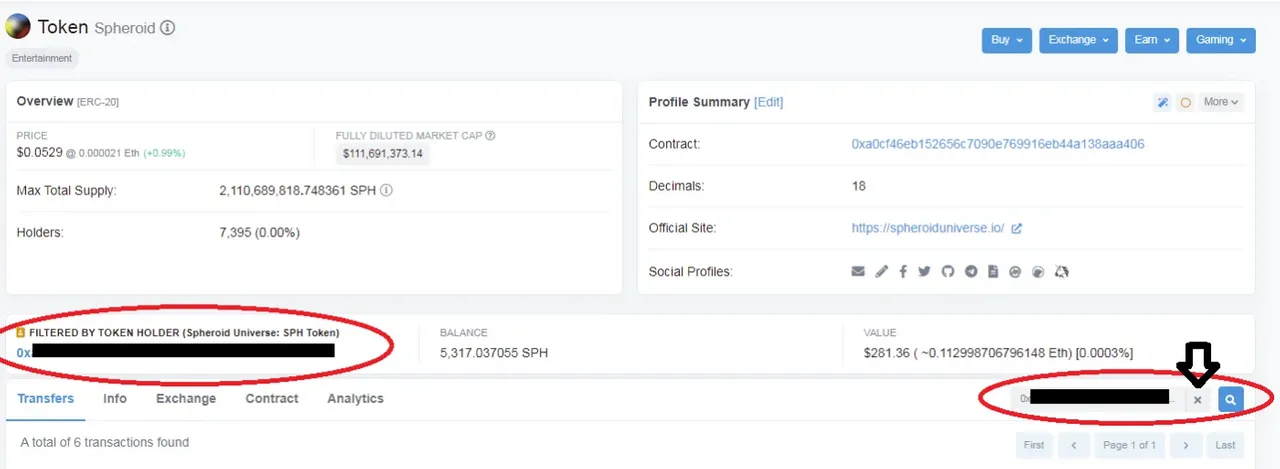Open the Facebook social profile icon
The image size is (1280, 469).
903,271
